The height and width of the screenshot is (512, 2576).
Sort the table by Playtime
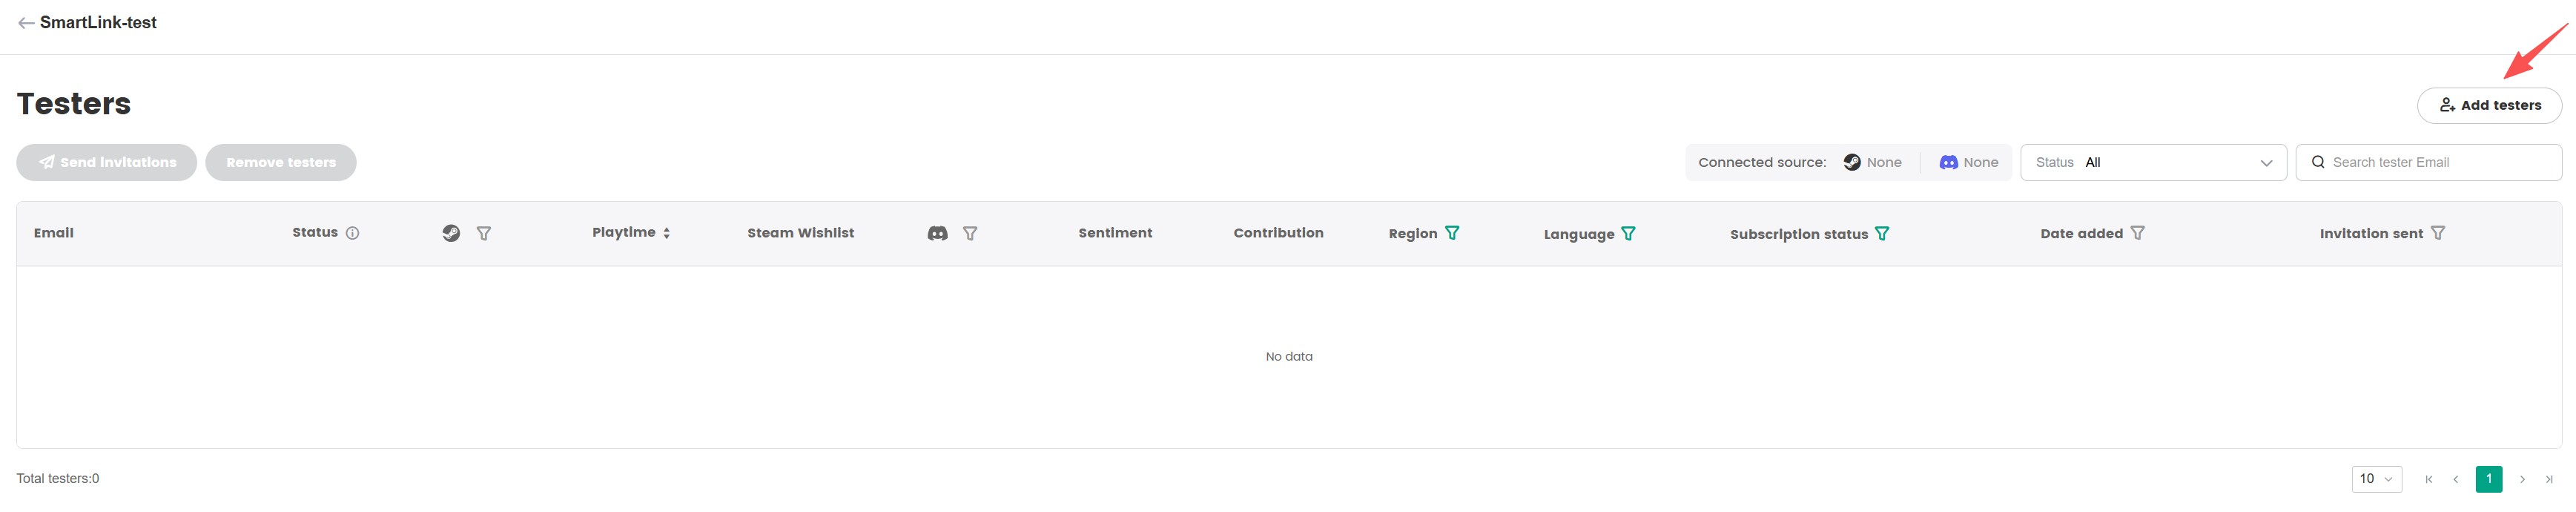click(x=666, y=233)
